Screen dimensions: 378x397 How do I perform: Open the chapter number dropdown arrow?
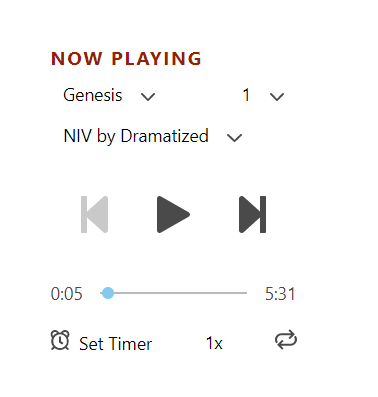tap(277, 97)
